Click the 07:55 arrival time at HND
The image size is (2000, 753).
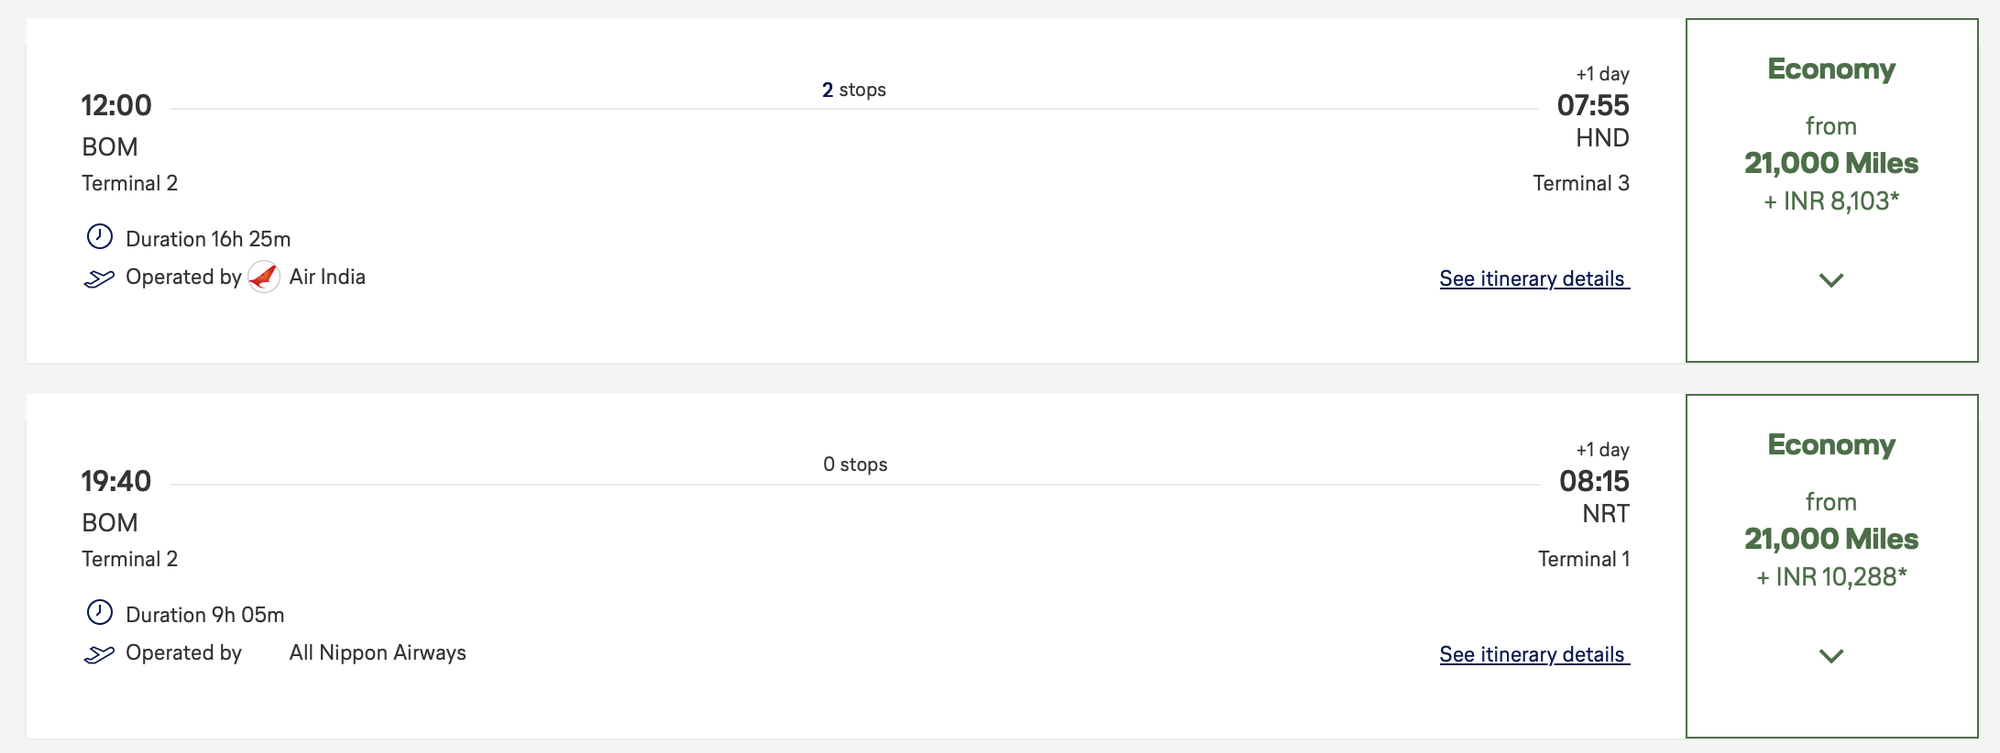pos(1593,105)
